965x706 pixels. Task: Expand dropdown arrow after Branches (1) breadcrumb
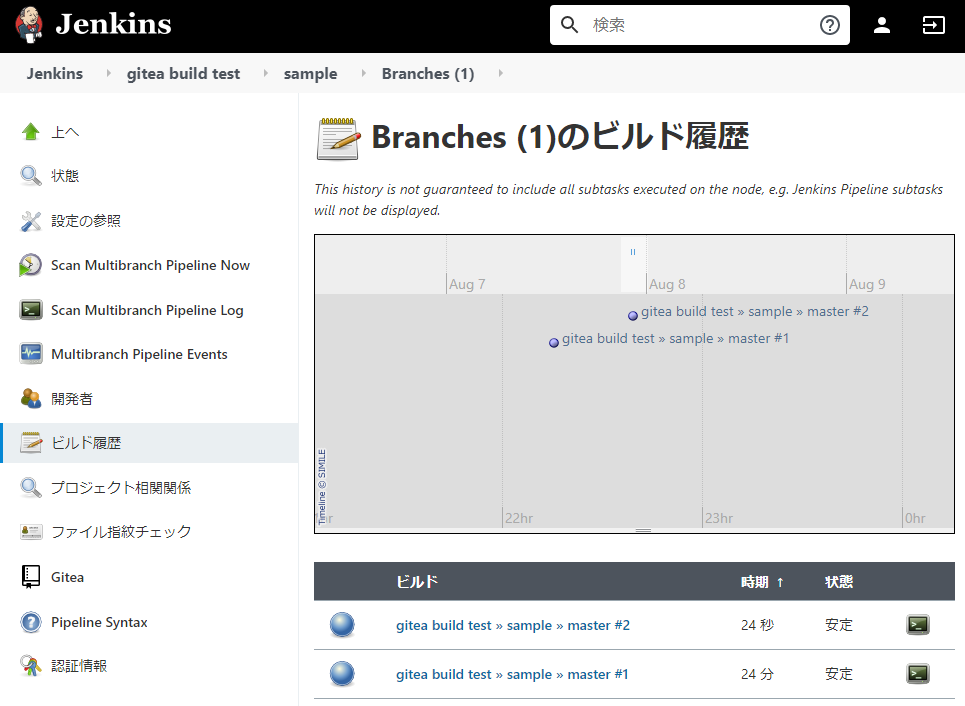[500, 73]
